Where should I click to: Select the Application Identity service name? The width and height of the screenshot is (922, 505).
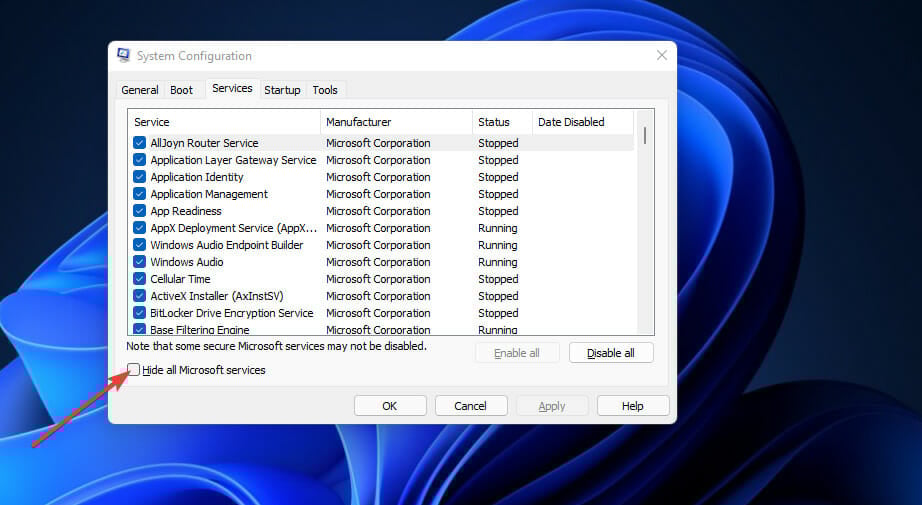[196, 177]
